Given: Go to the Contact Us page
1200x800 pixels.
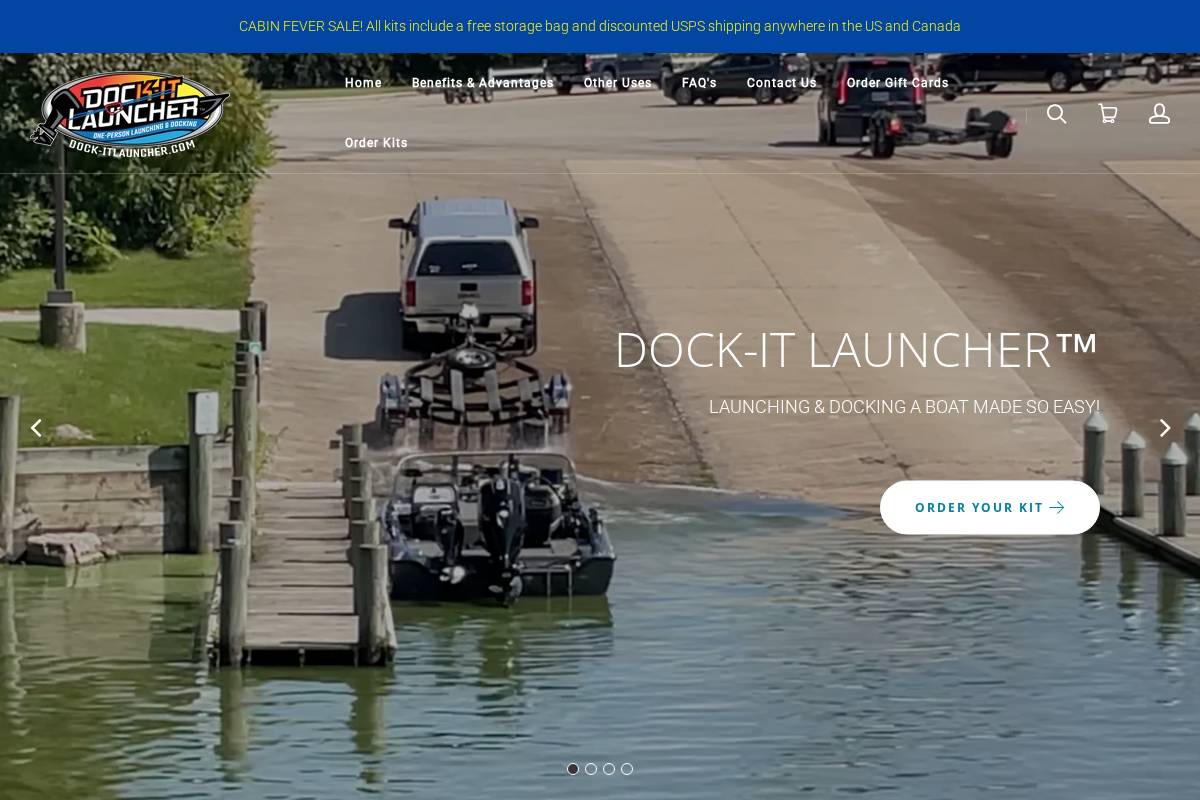Looking at the screenshot, I should 781,83.
